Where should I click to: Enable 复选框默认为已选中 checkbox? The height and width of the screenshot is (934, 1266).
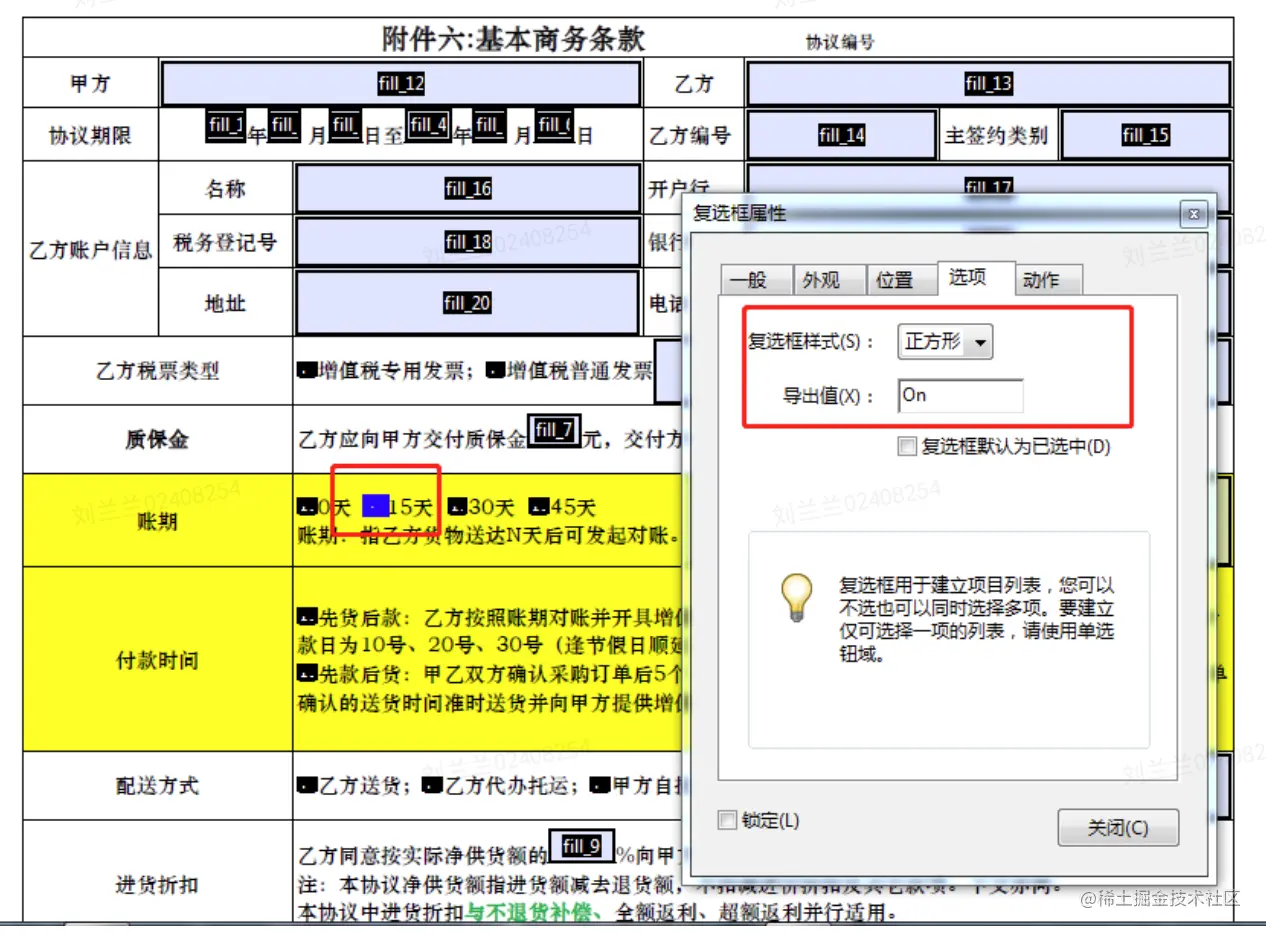pos(907,447)
